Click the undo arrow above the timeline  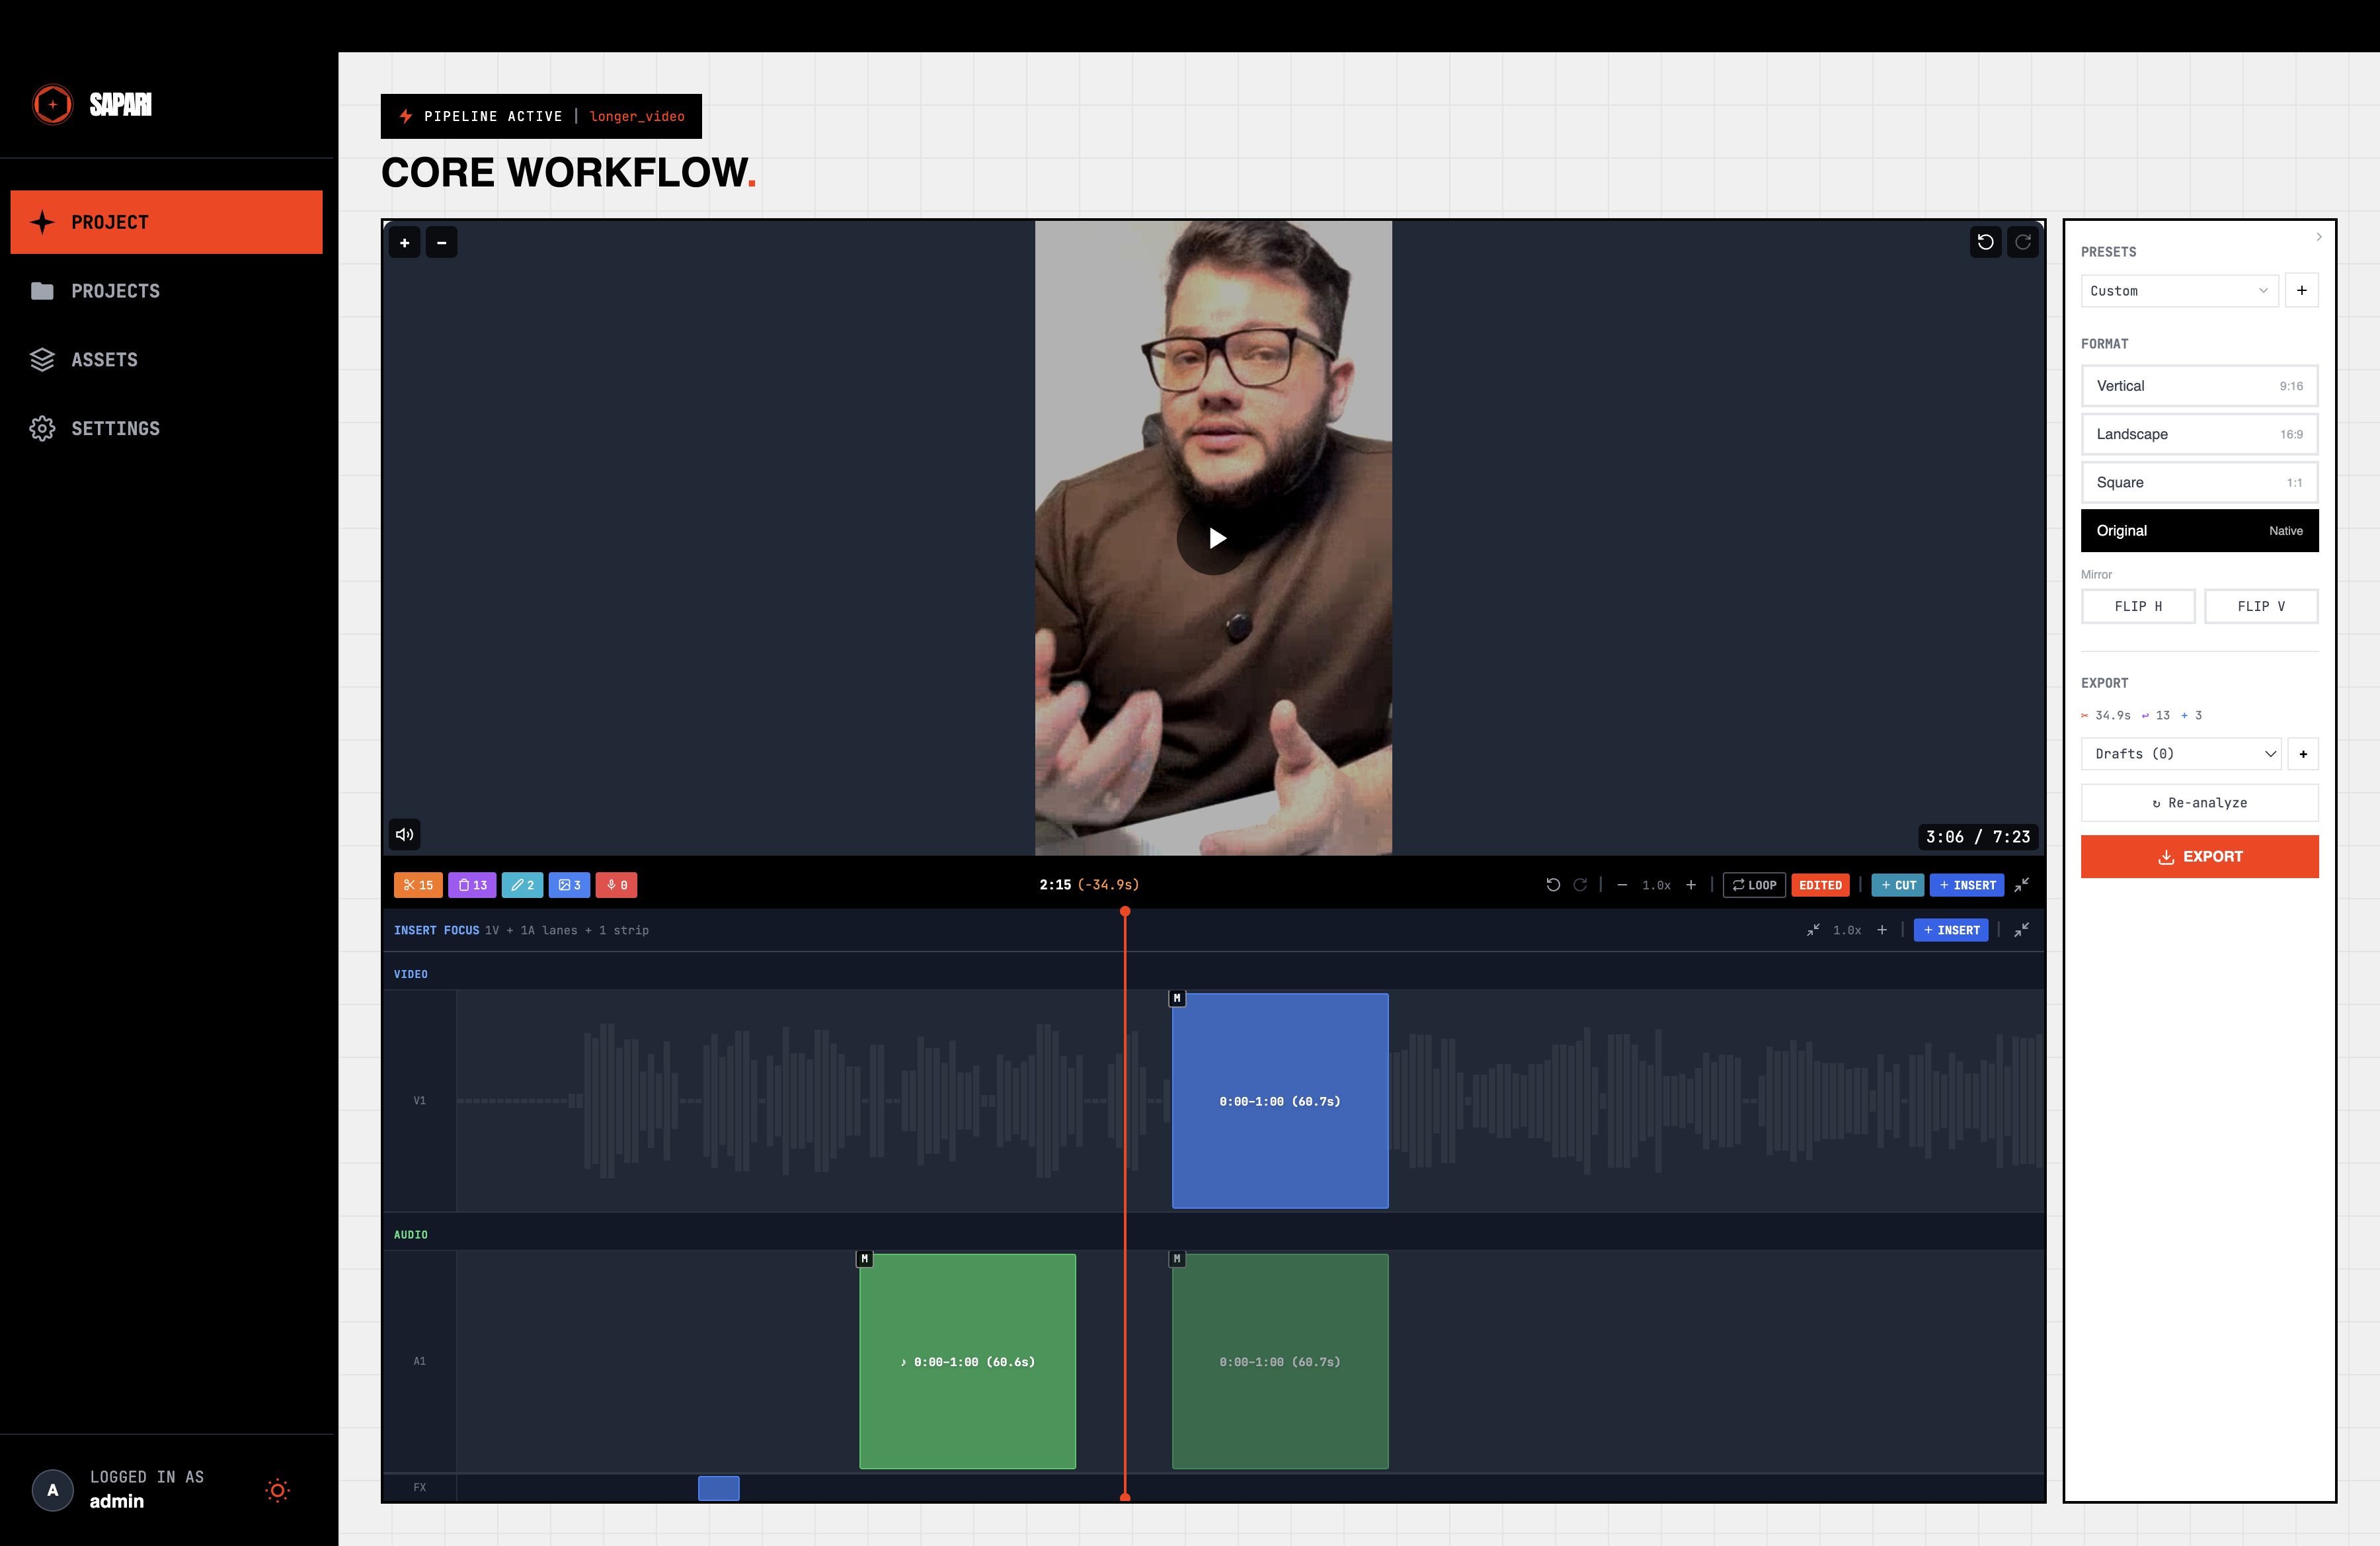tap(1553, 884)
